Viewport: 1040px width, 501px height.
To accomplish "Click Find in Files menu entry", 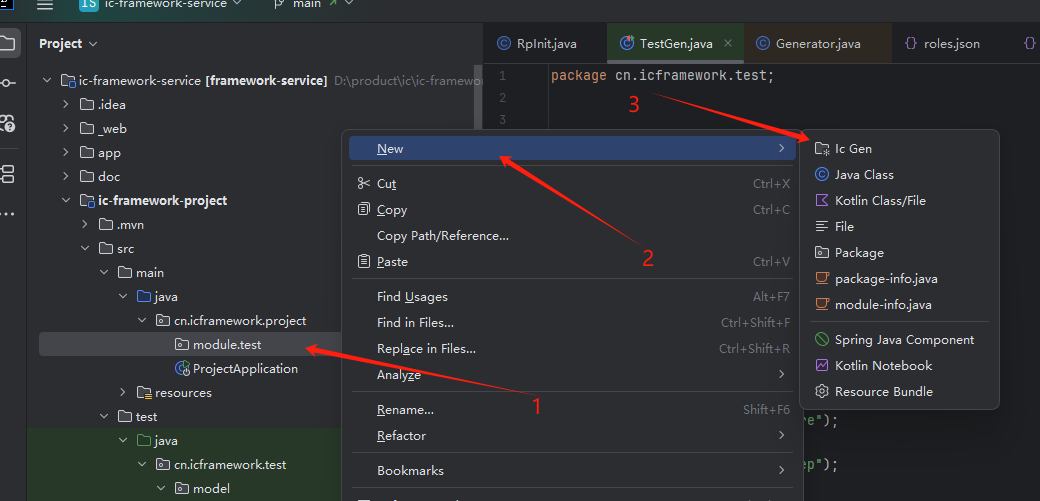I will 415,323.
